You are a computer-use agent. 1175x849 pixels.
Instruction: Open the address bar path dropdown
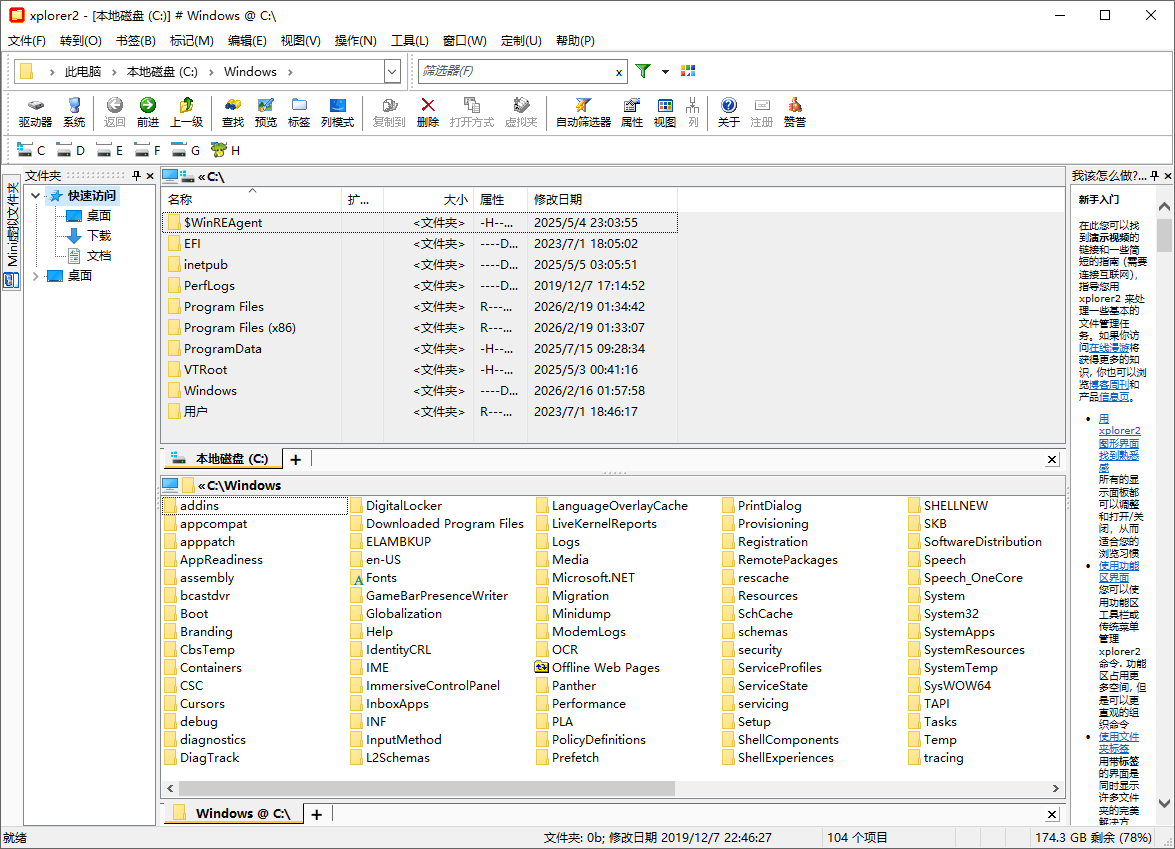click(x=392, y=72)
